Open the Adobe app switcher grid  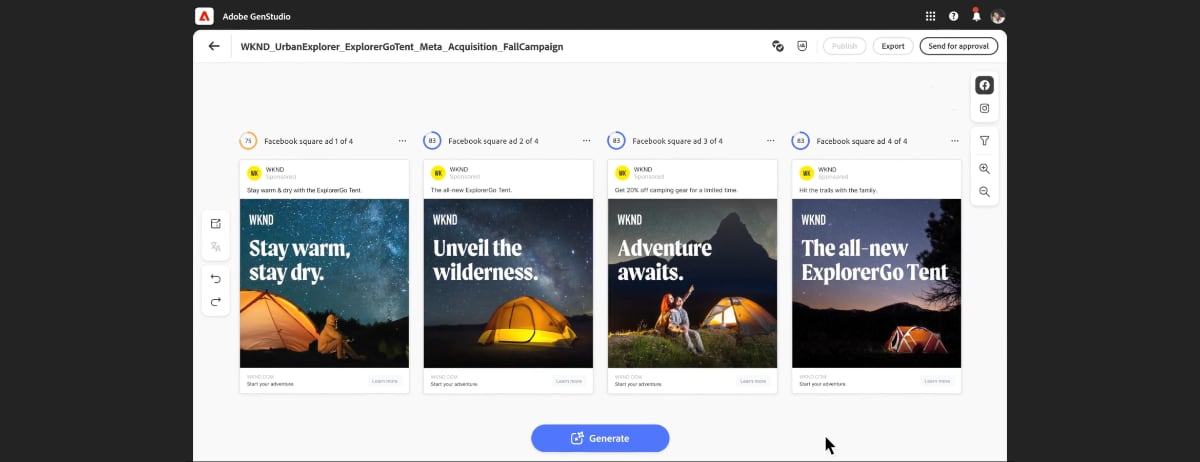coord(930,16)
